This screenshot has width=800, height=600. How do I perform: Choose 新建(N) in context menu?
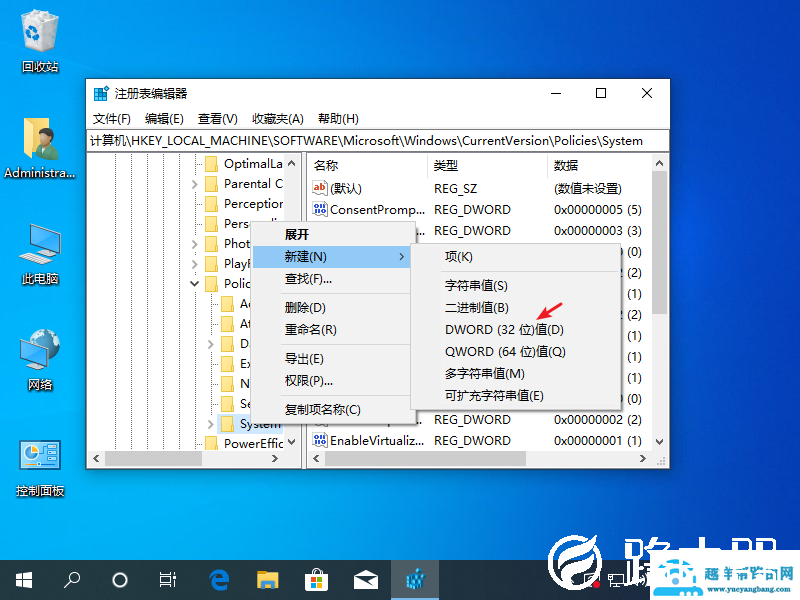pos(333,257)
